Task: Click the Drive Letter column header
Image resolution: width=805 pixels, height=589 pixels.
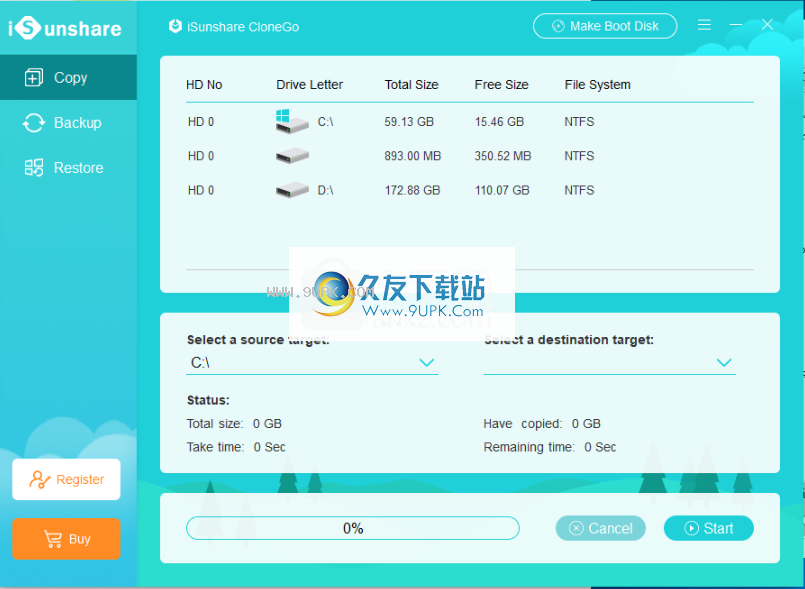Action: (310, 85)
